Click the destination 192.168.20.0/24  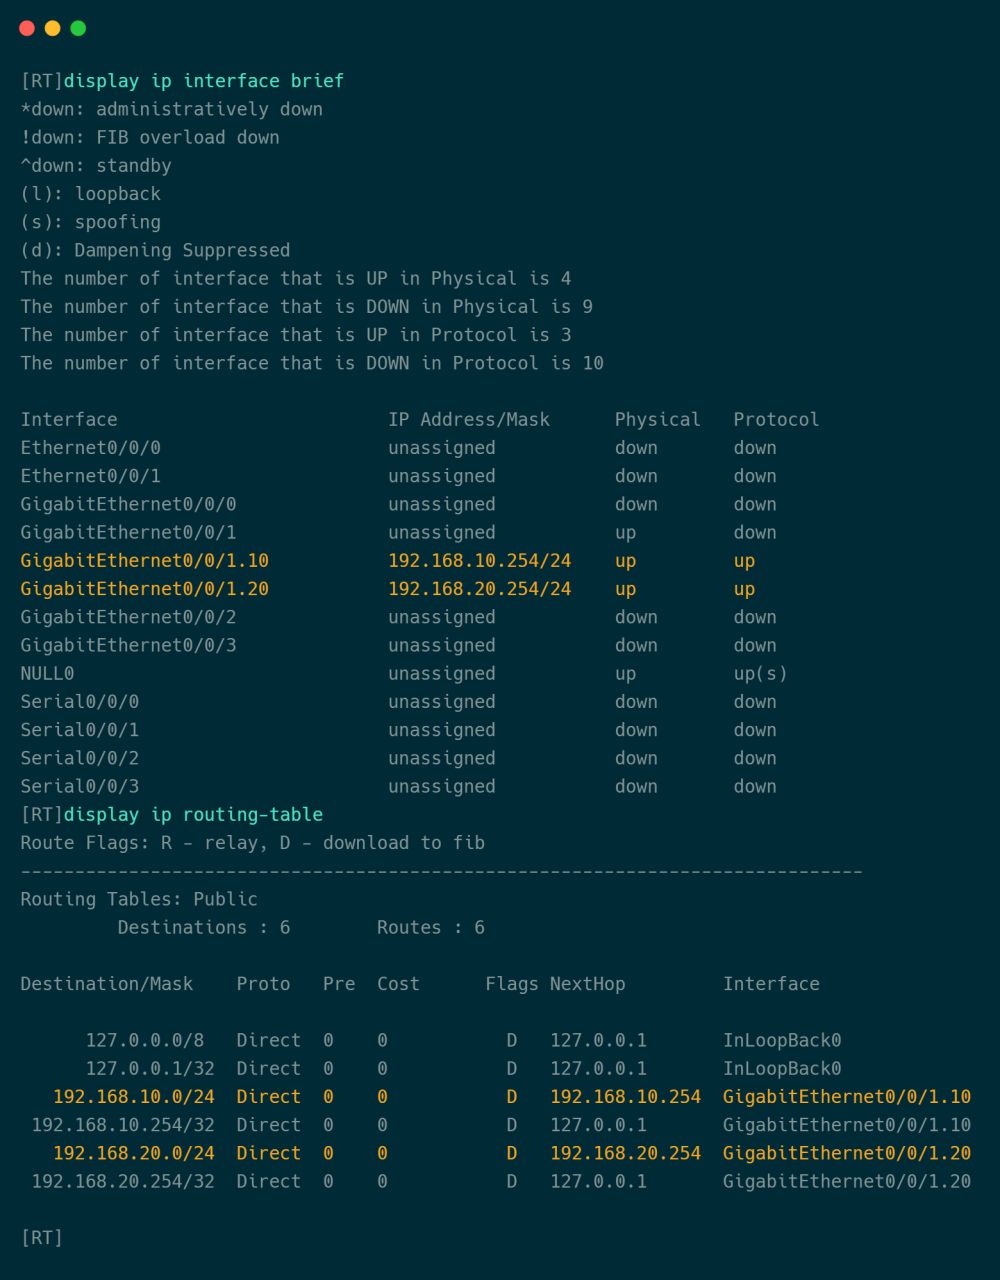click(x=134, y=1153)
